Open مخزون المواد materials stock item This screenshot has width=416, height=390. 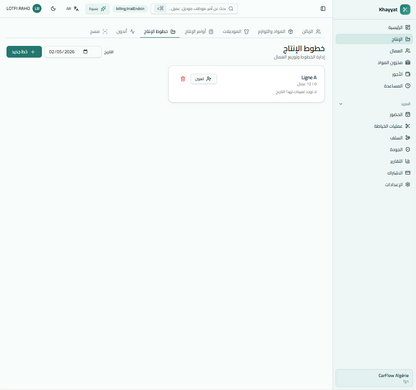click(374, 62)
